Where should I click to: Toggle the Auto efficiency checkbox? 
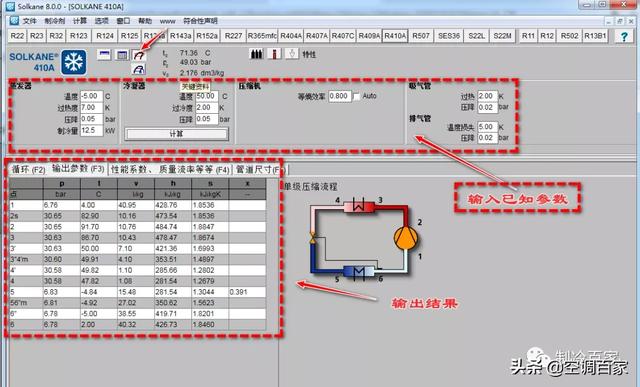[x=357, y=96]
